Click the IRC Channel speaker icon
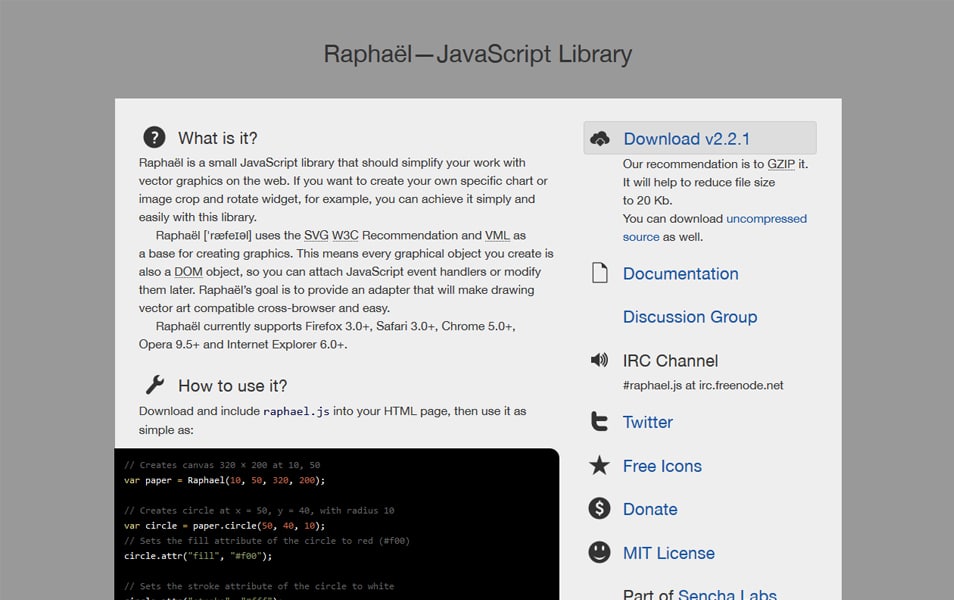Viewport: 954px width, 600px height. coord(599,360)
